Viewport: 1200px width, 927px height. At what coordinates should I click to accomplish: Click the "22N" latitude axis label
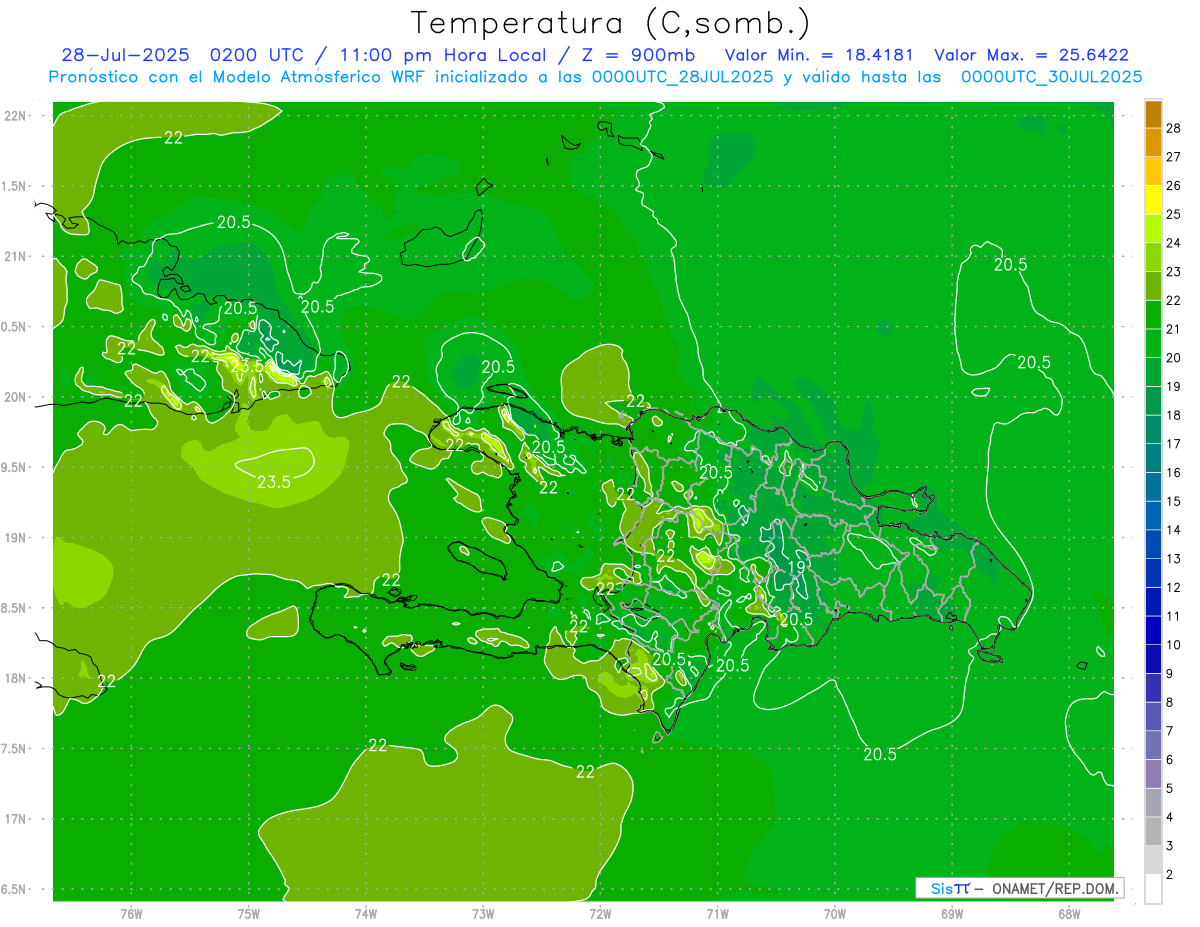(x=16, y=115)
